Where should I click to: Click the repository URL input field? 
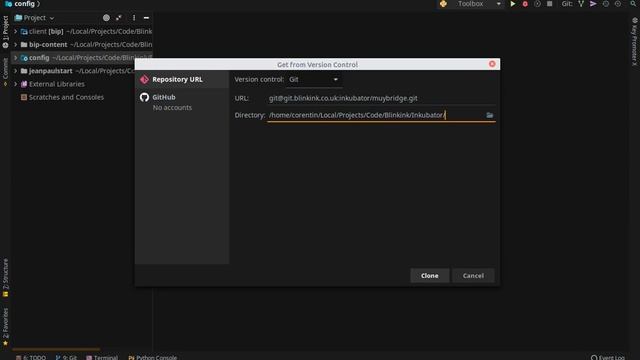pos(381,98)
